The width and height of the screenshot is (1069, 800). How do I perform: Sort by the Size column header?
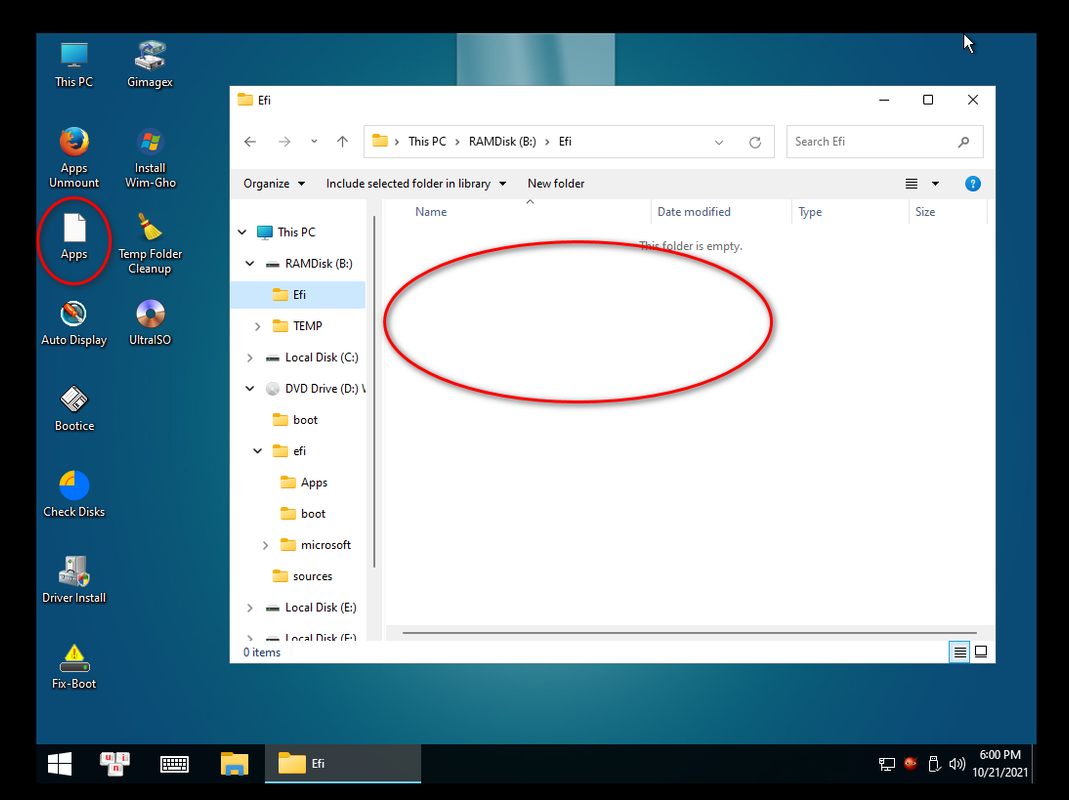click(x=948, y=212)
